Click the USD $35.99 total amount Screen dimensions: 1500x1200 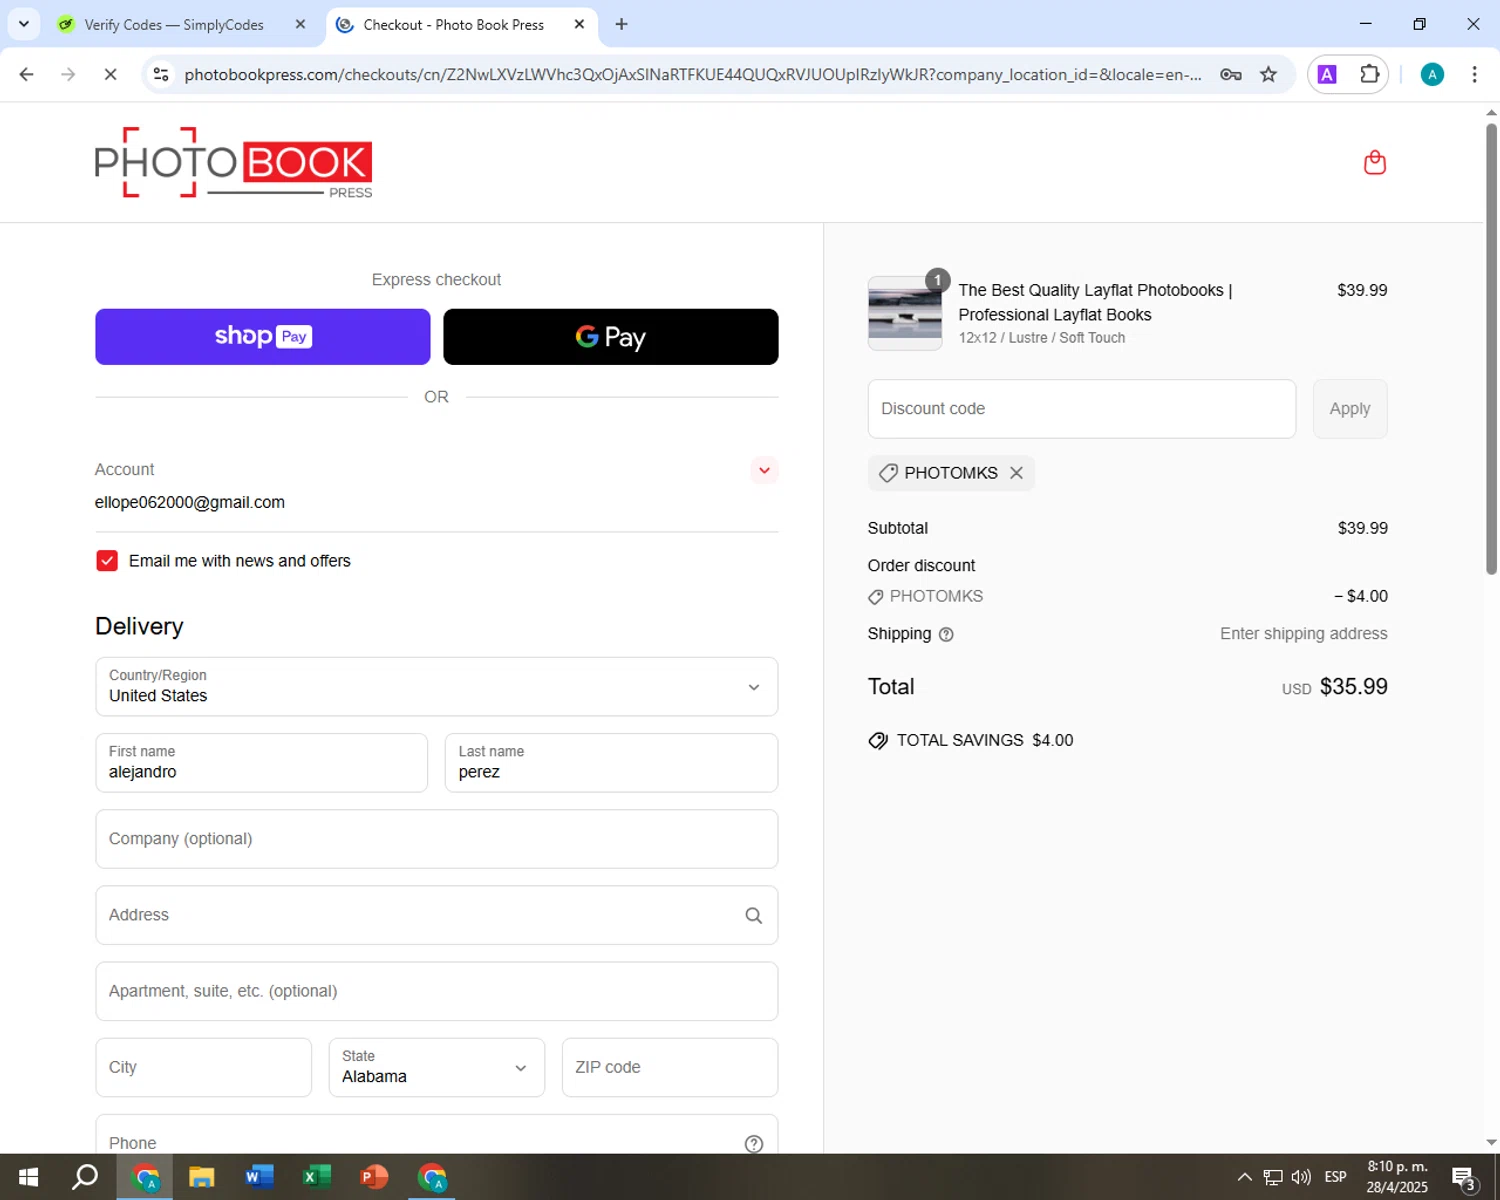coord(1335,687)
